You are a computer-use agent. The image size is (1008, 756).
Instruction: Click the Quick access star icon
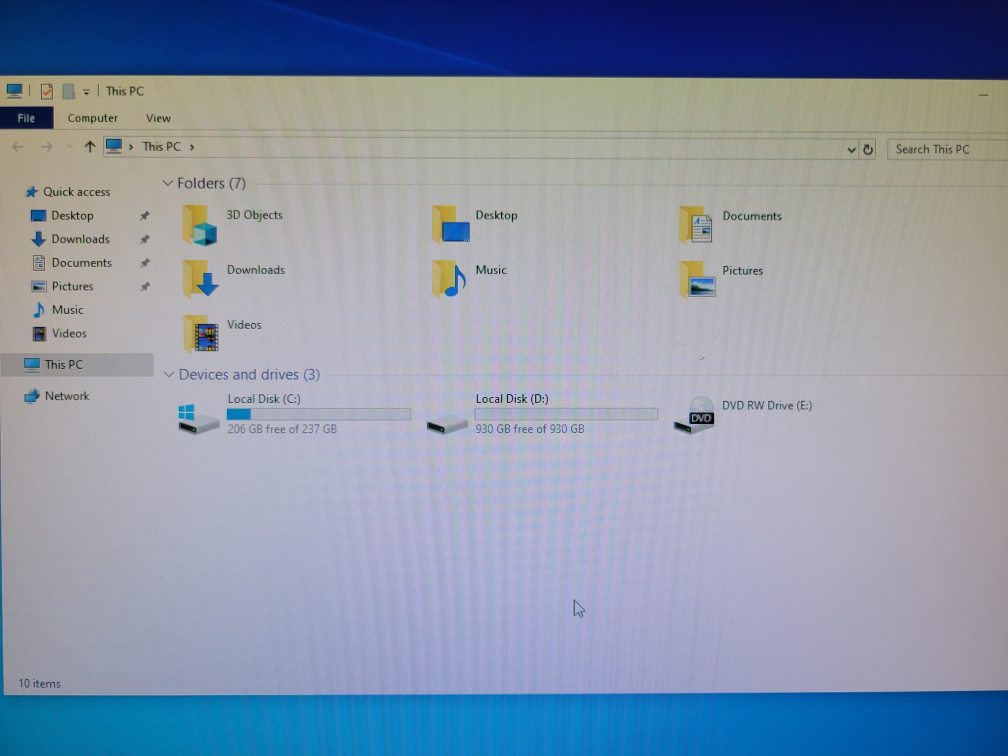pos(32,192)
